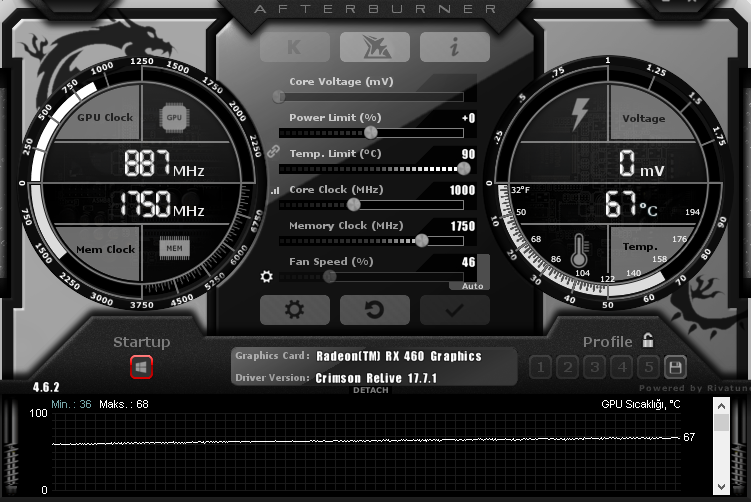Click the monitor graph scrollbar thumb
The image size is (751, 502).
click(x=721, y=422)
